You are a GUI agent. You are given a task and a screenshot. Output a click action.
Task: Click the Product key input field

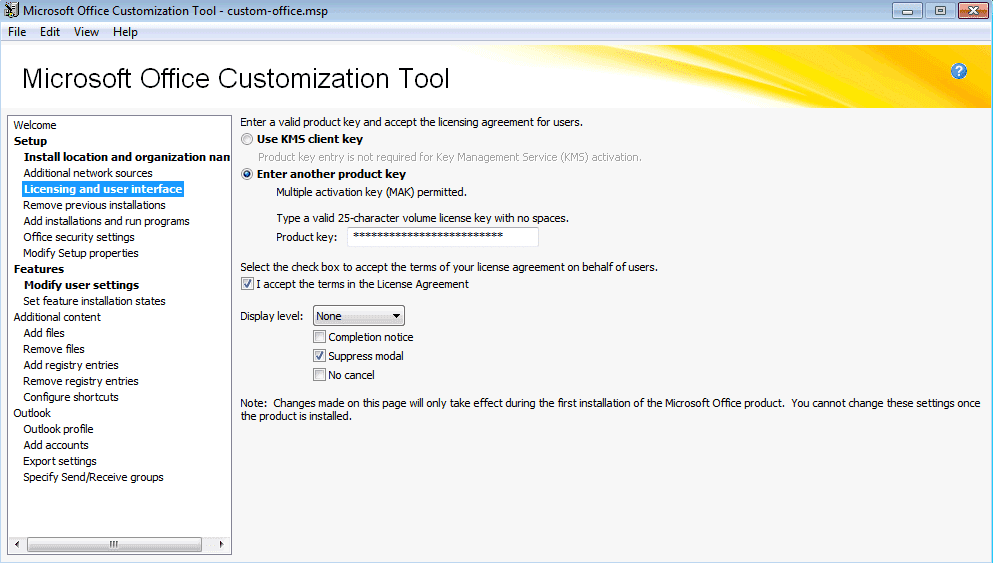(x=443, y=237)
